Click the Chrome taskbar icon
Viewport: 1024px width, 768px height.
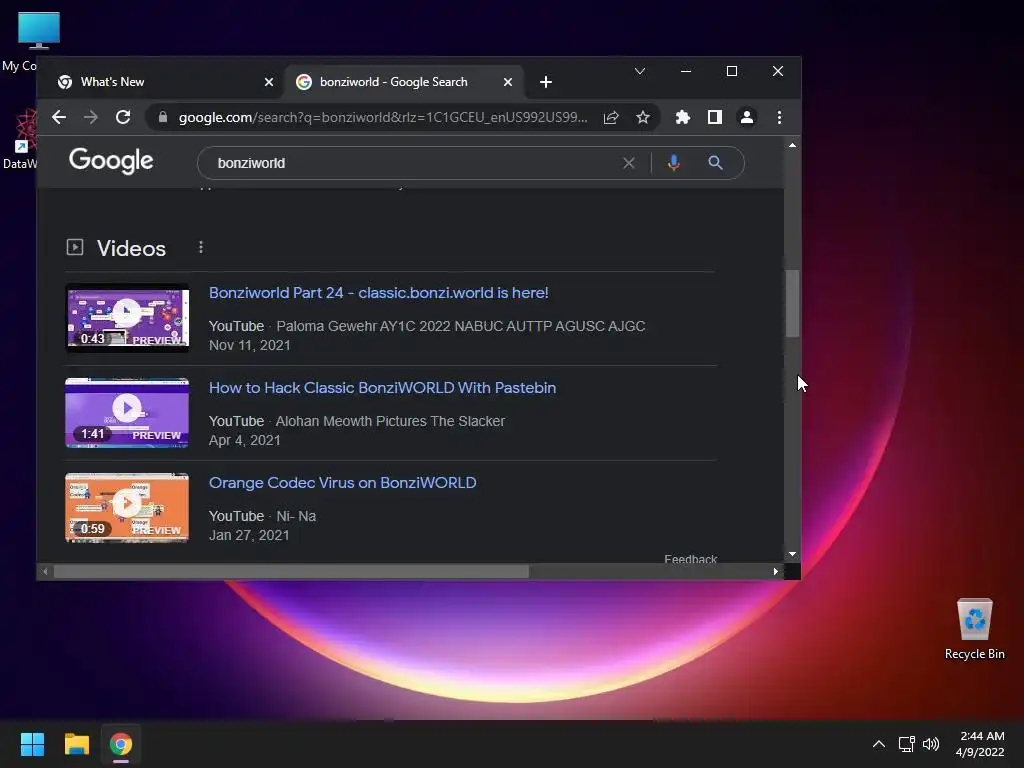click(x=121, y=744)
